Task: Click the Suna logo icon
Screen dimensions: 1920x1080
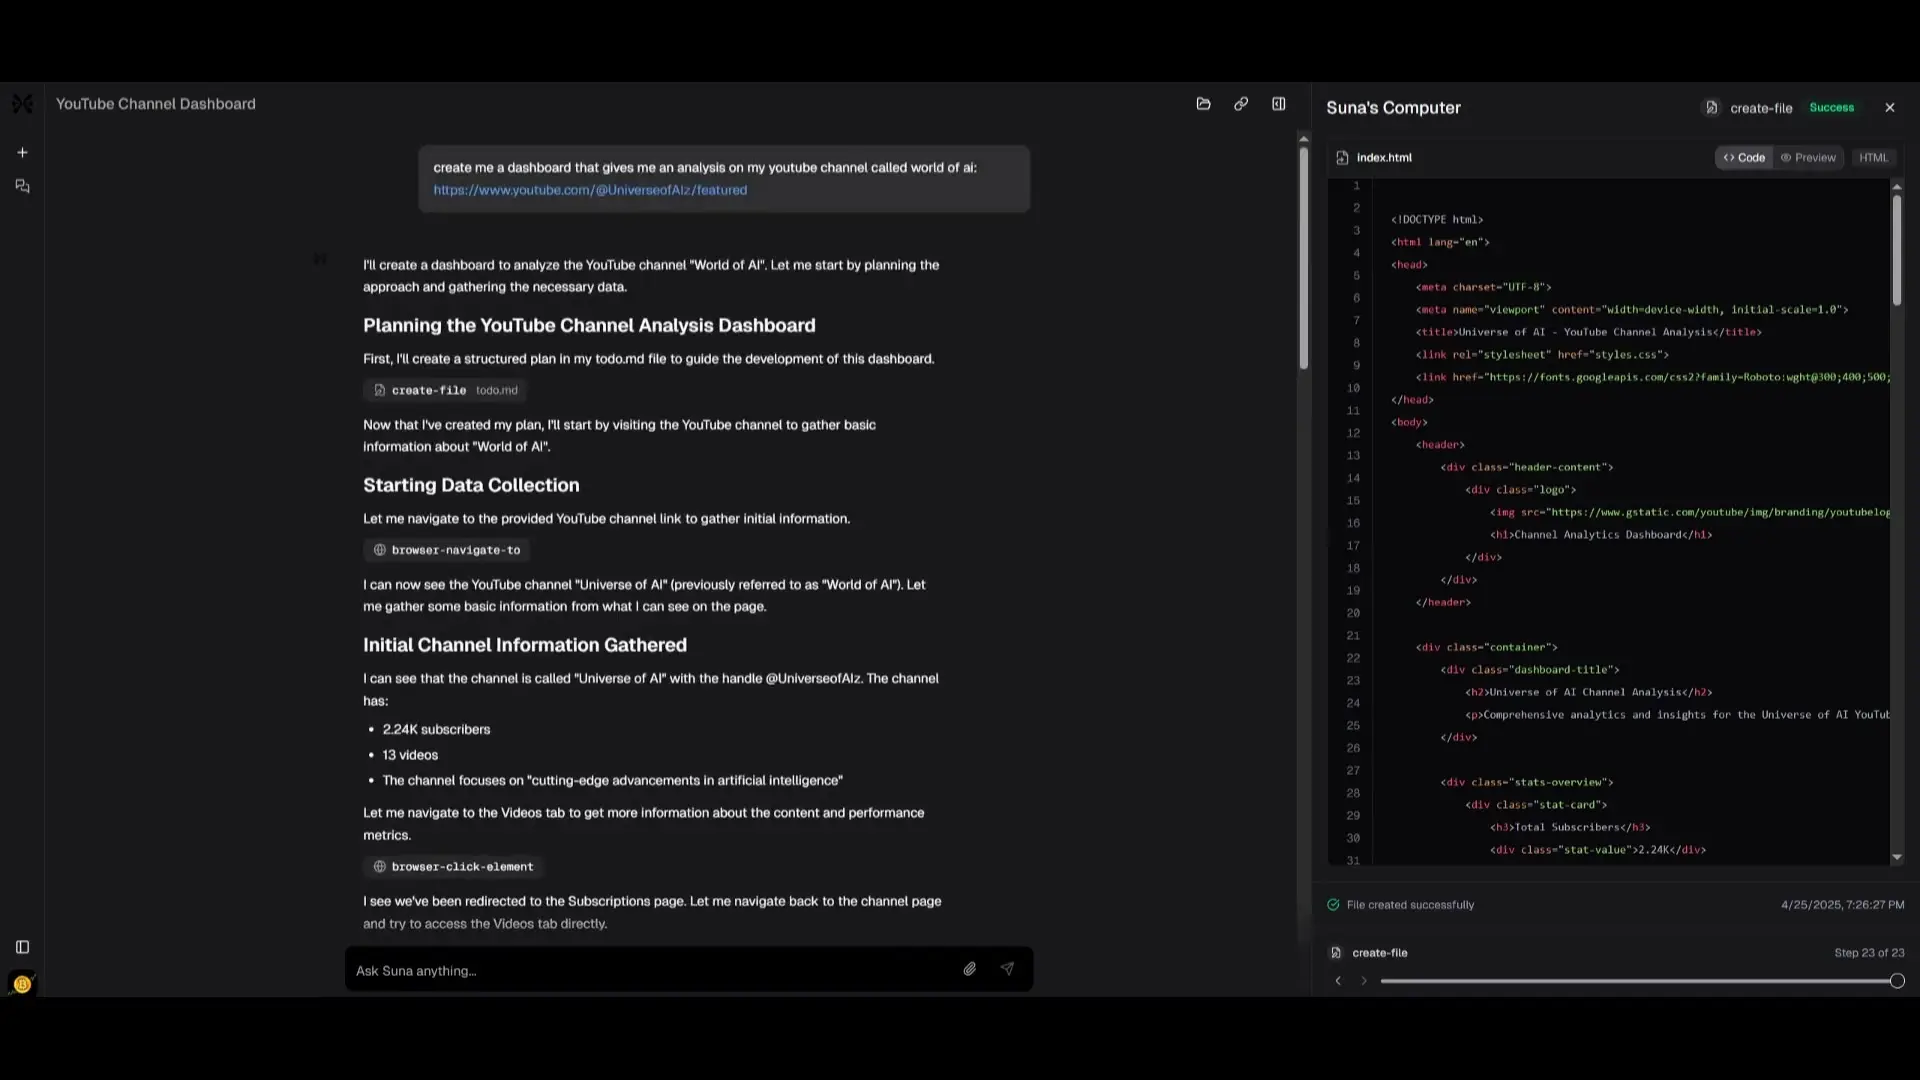Action: click(22, 104)
